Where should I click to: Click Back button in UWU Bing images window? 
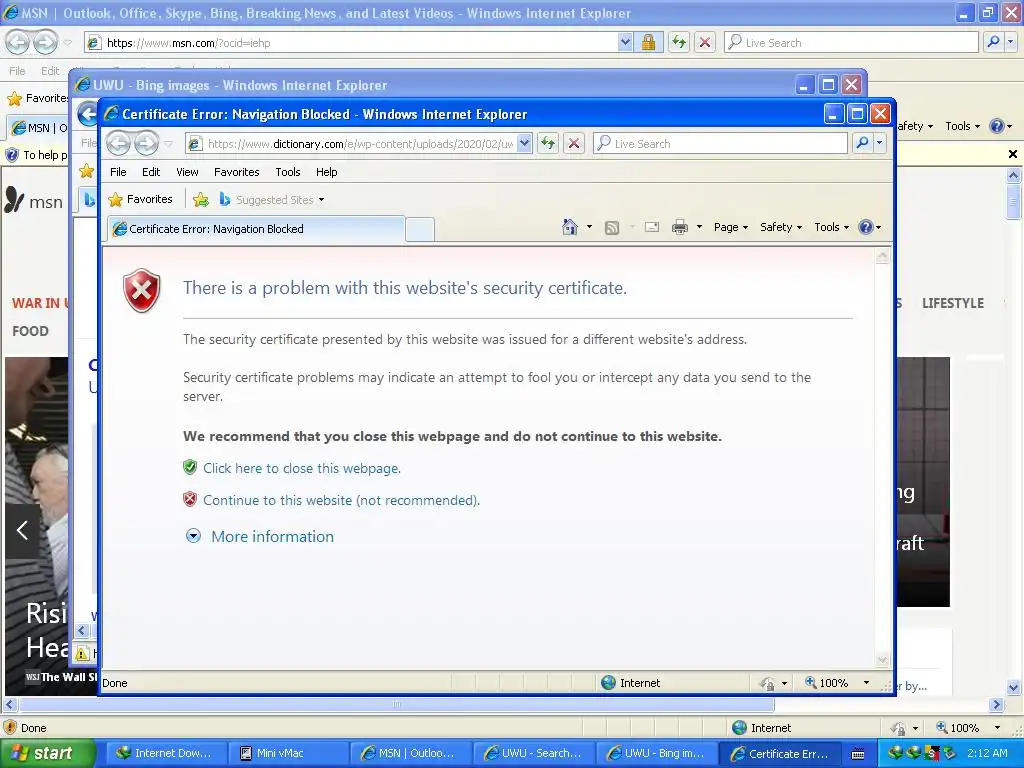pos(88,114)
